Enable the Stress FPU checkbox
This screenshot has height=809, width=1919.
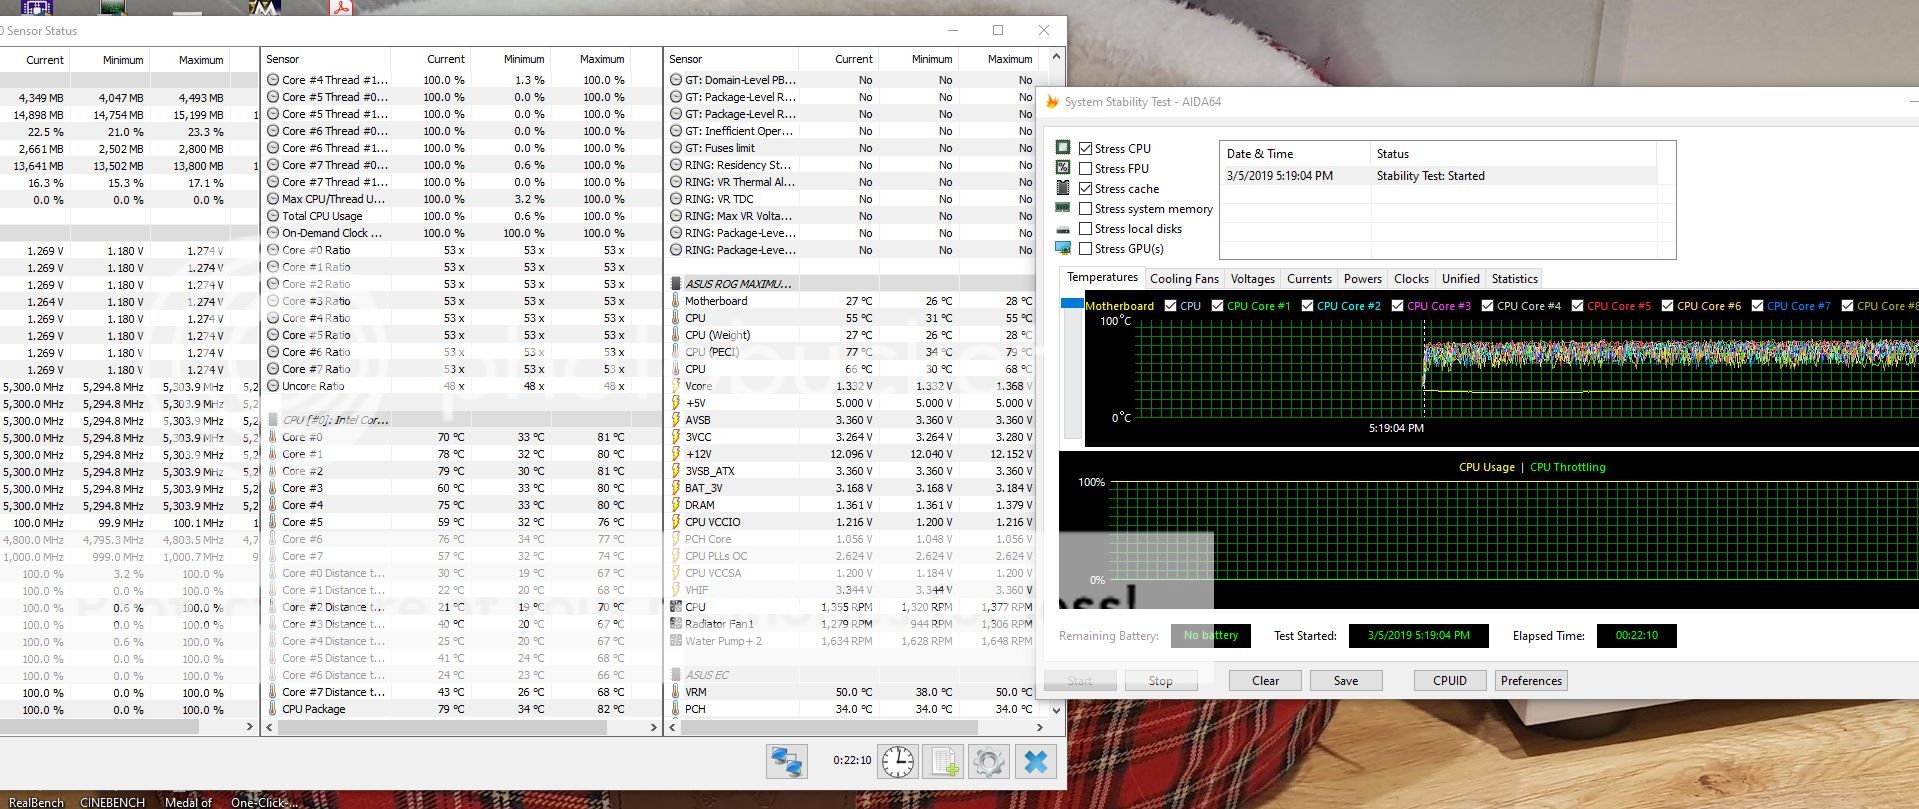[1085, 168]
